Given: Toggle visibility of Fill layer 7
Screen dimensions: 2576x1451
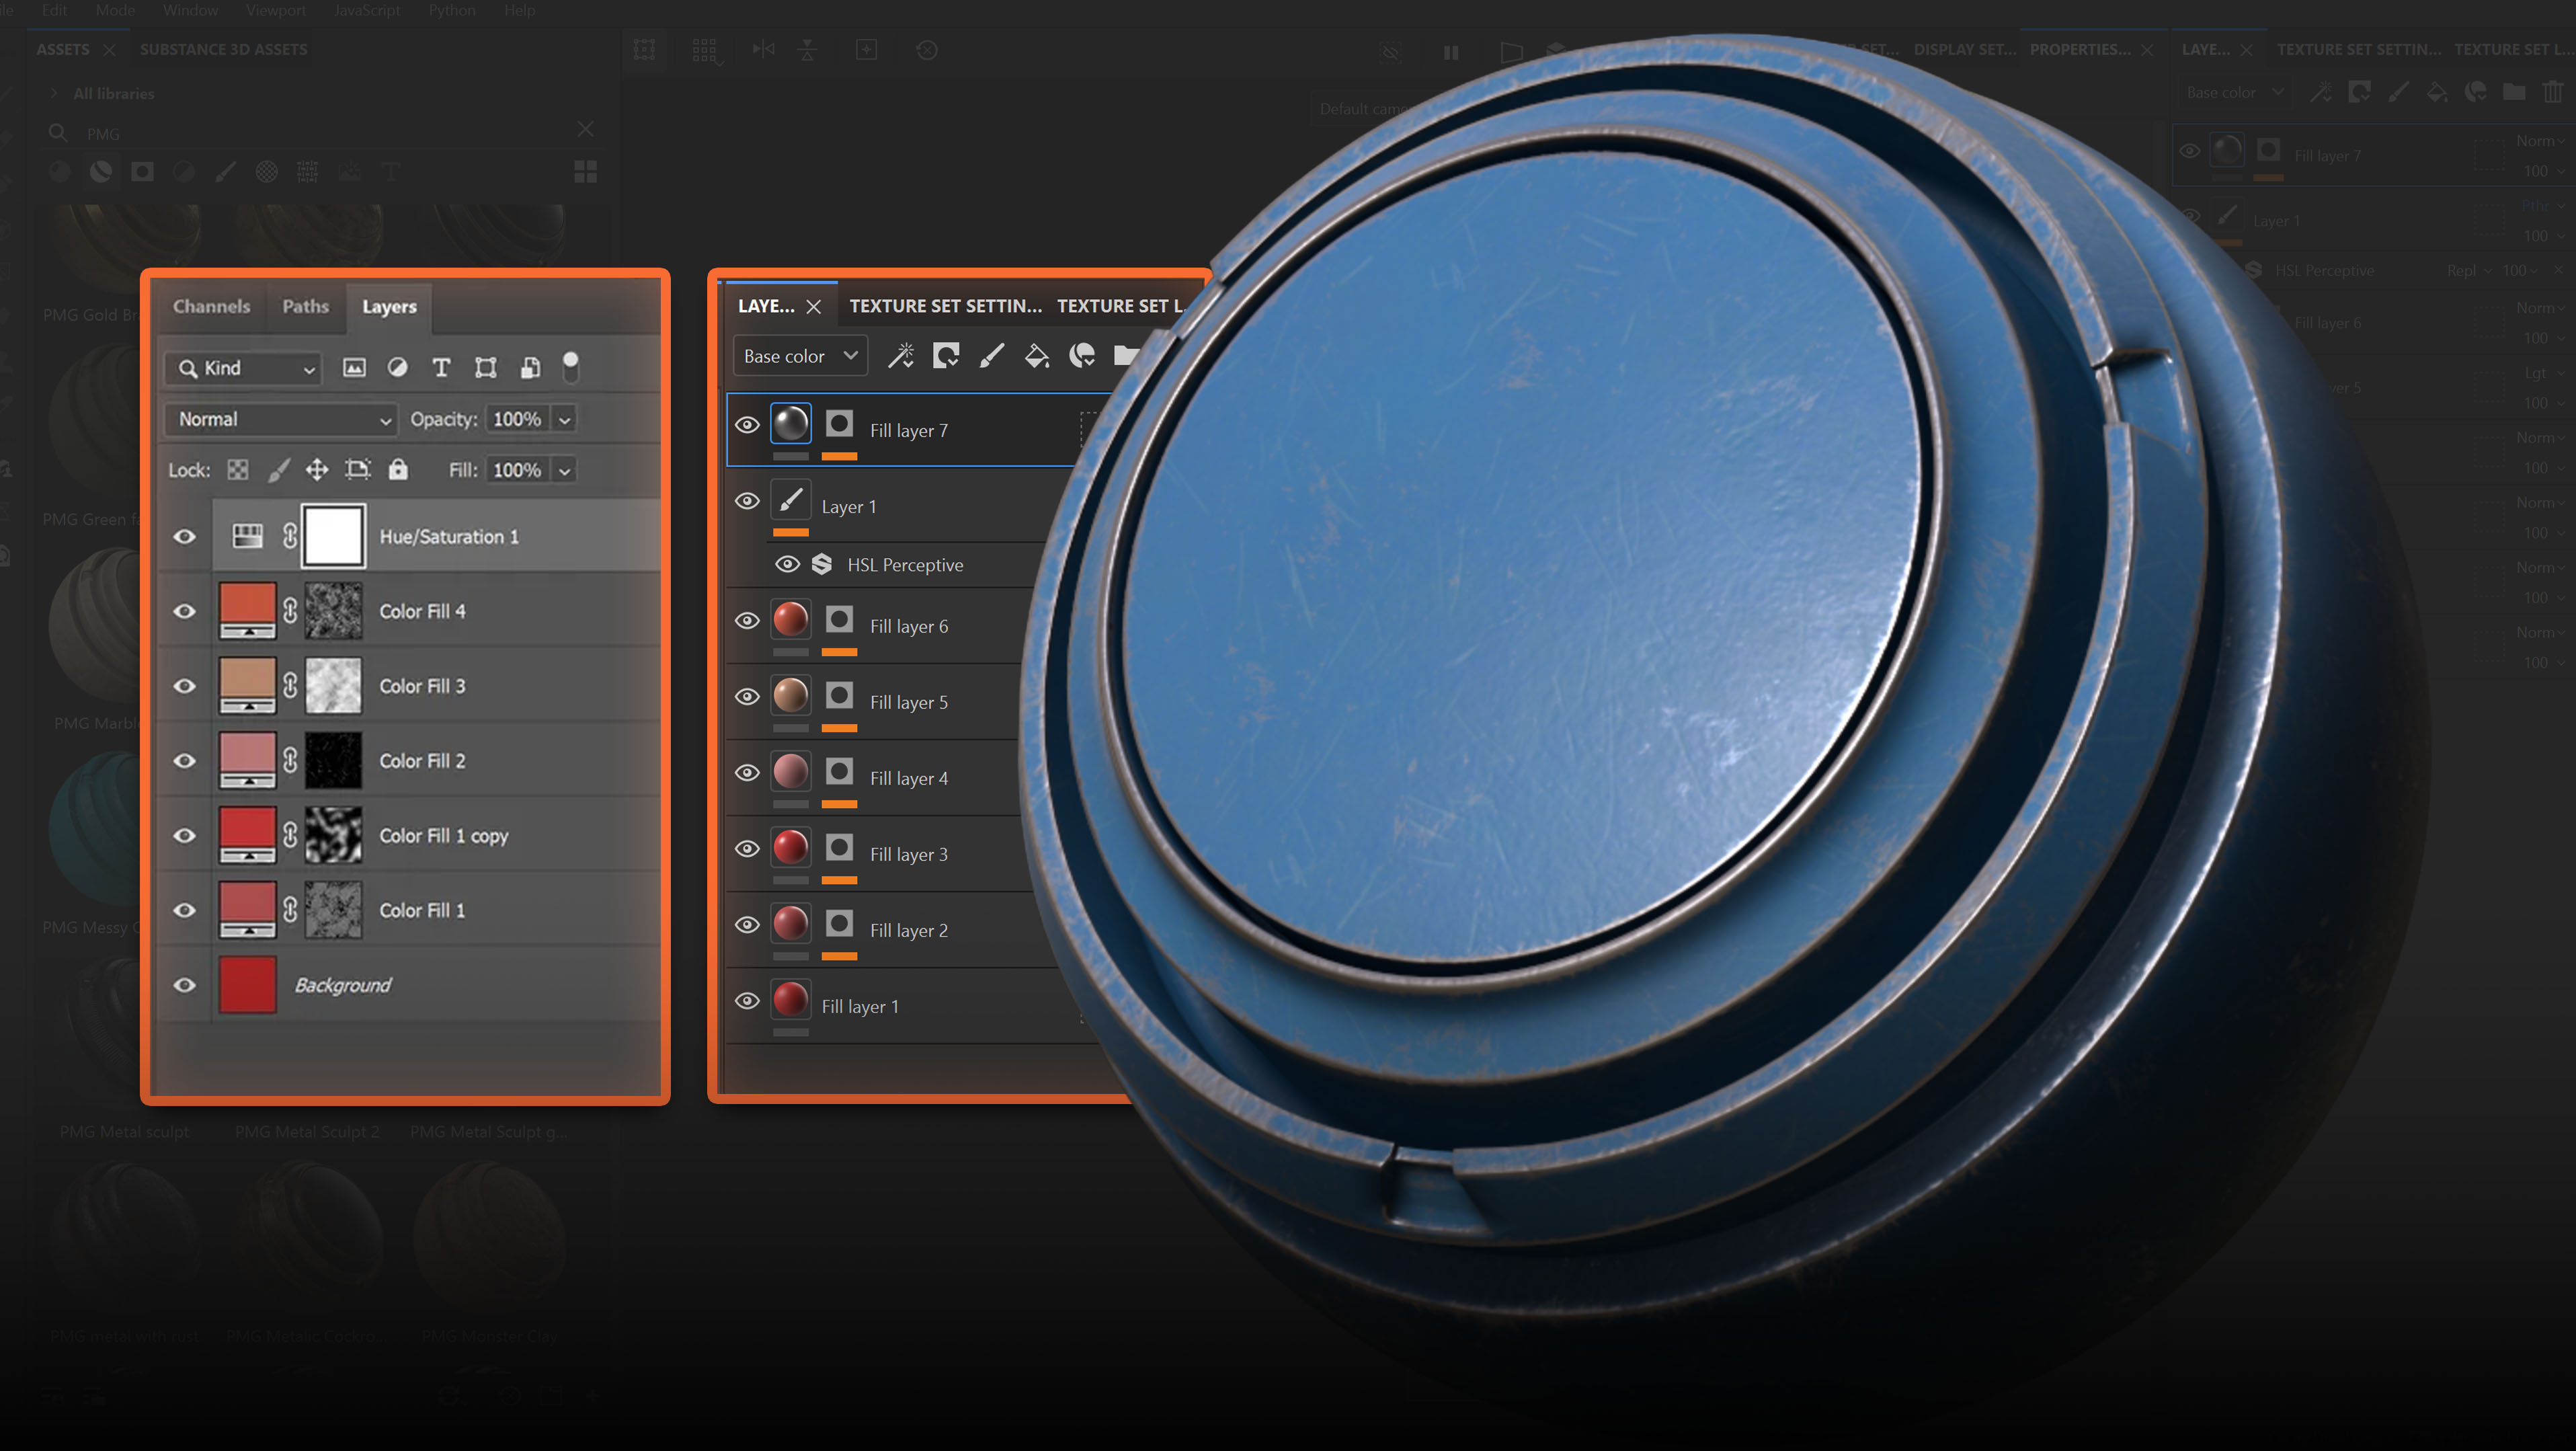Looking at the screenshot, I should (x=747, y=425).
